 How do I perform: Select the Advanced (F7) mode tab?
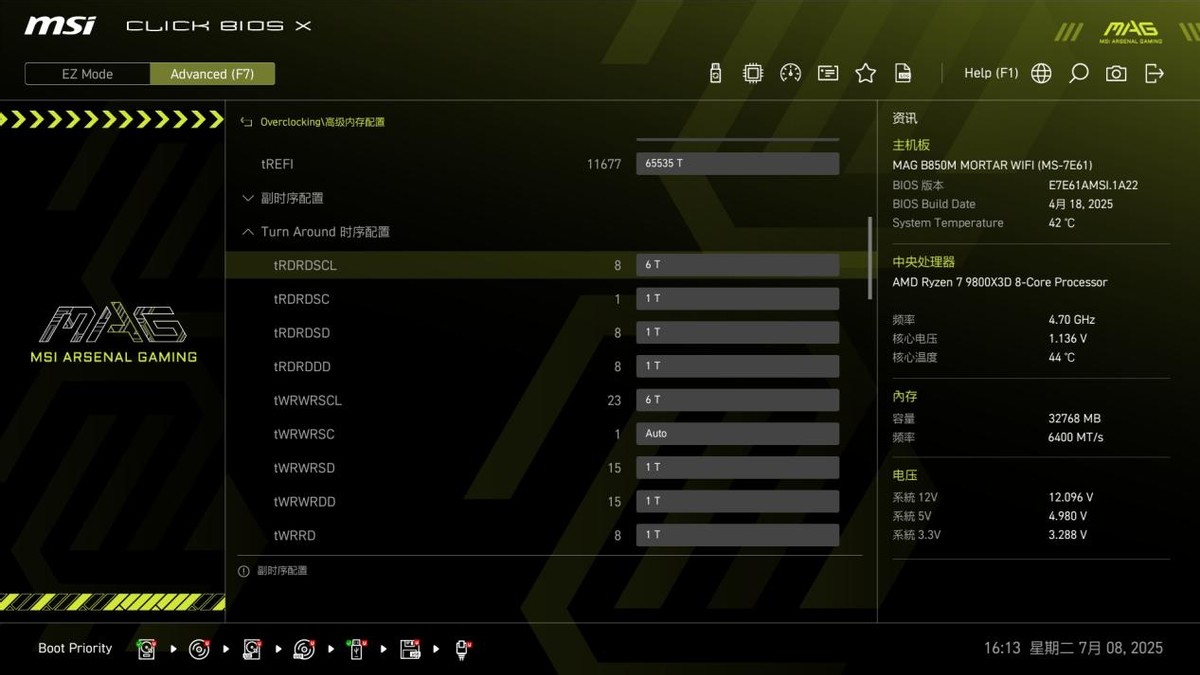pyautogui.click(x=212, y=74)
